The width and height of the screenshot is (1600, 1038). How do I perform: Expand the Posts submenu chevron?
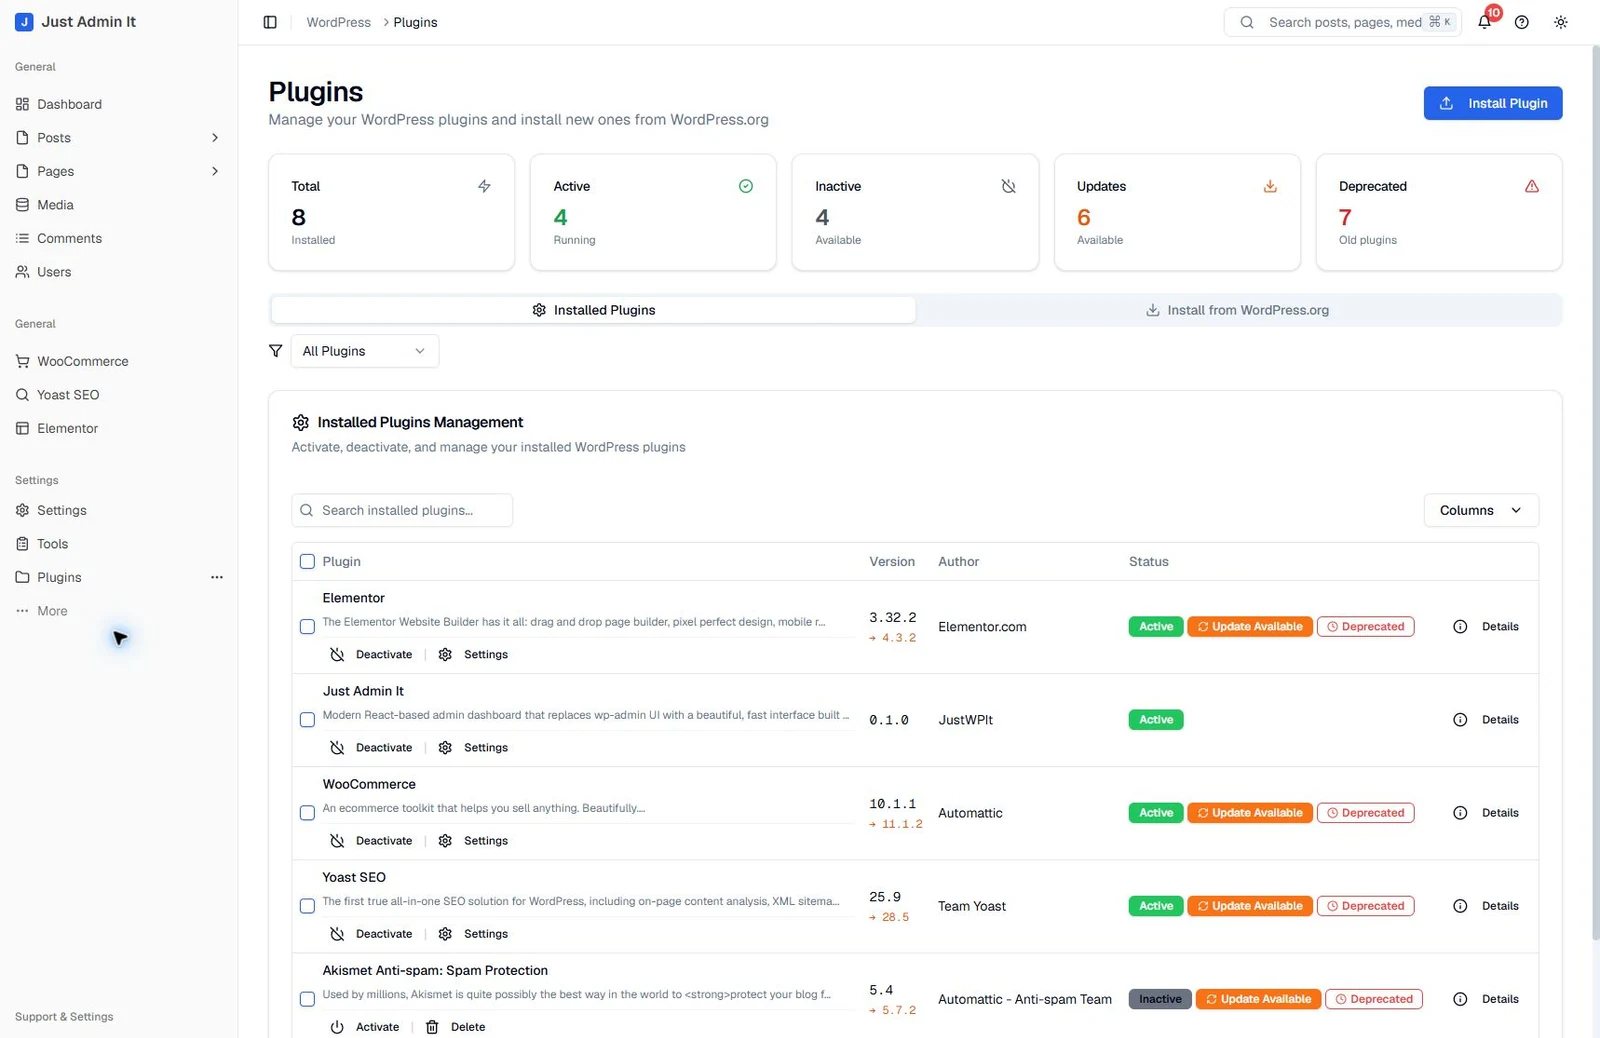(215, 138)
